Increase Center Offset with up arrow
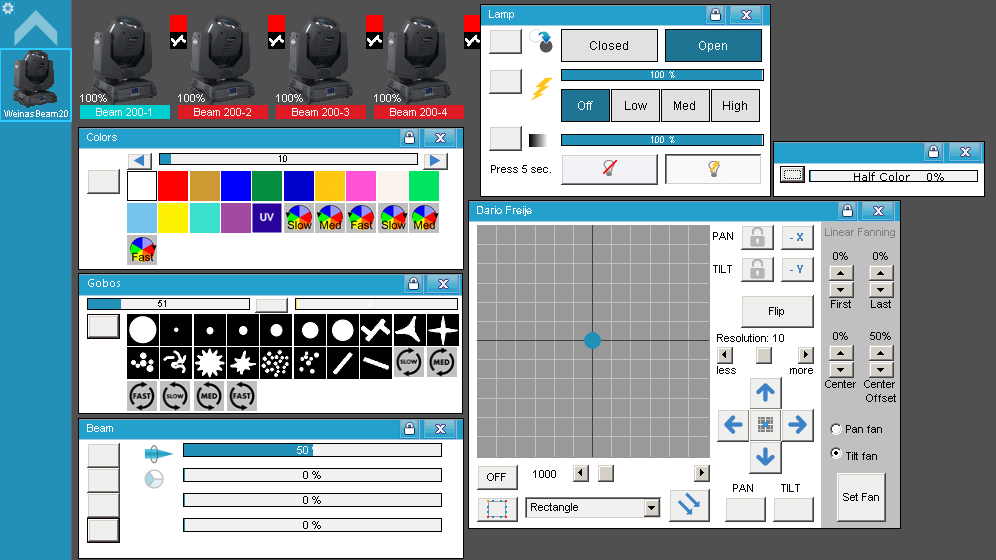This screenshot has width=996, height=560. coord(880,353)
